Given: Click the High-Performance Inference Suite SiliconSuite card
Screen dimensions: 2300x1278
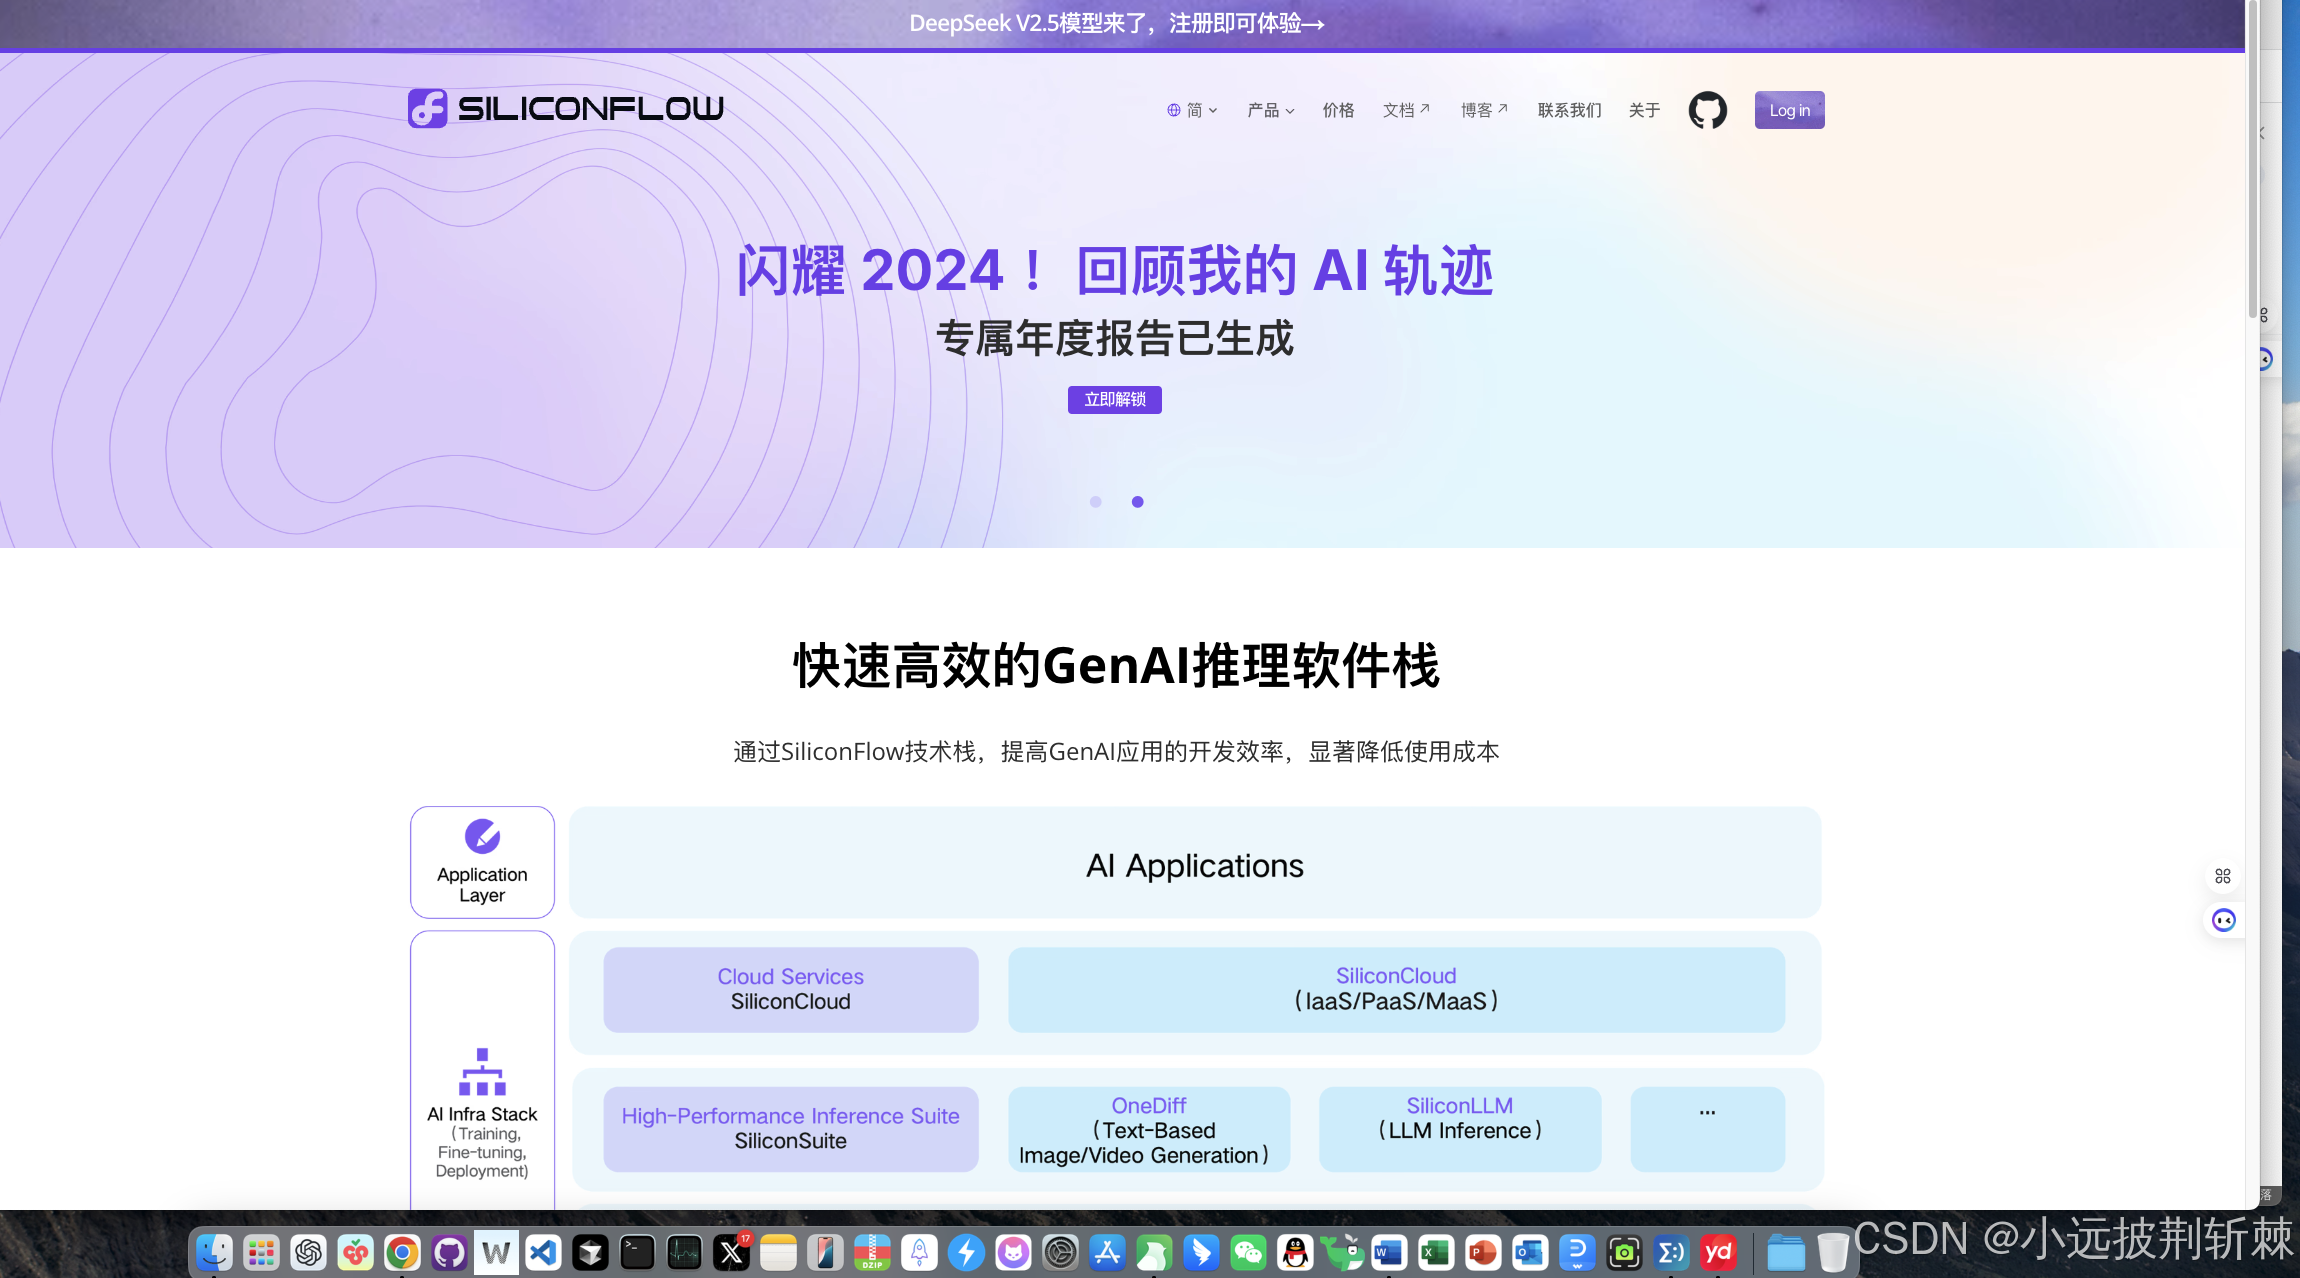Looking at the screenshot, I should (x=790, y=1129).
